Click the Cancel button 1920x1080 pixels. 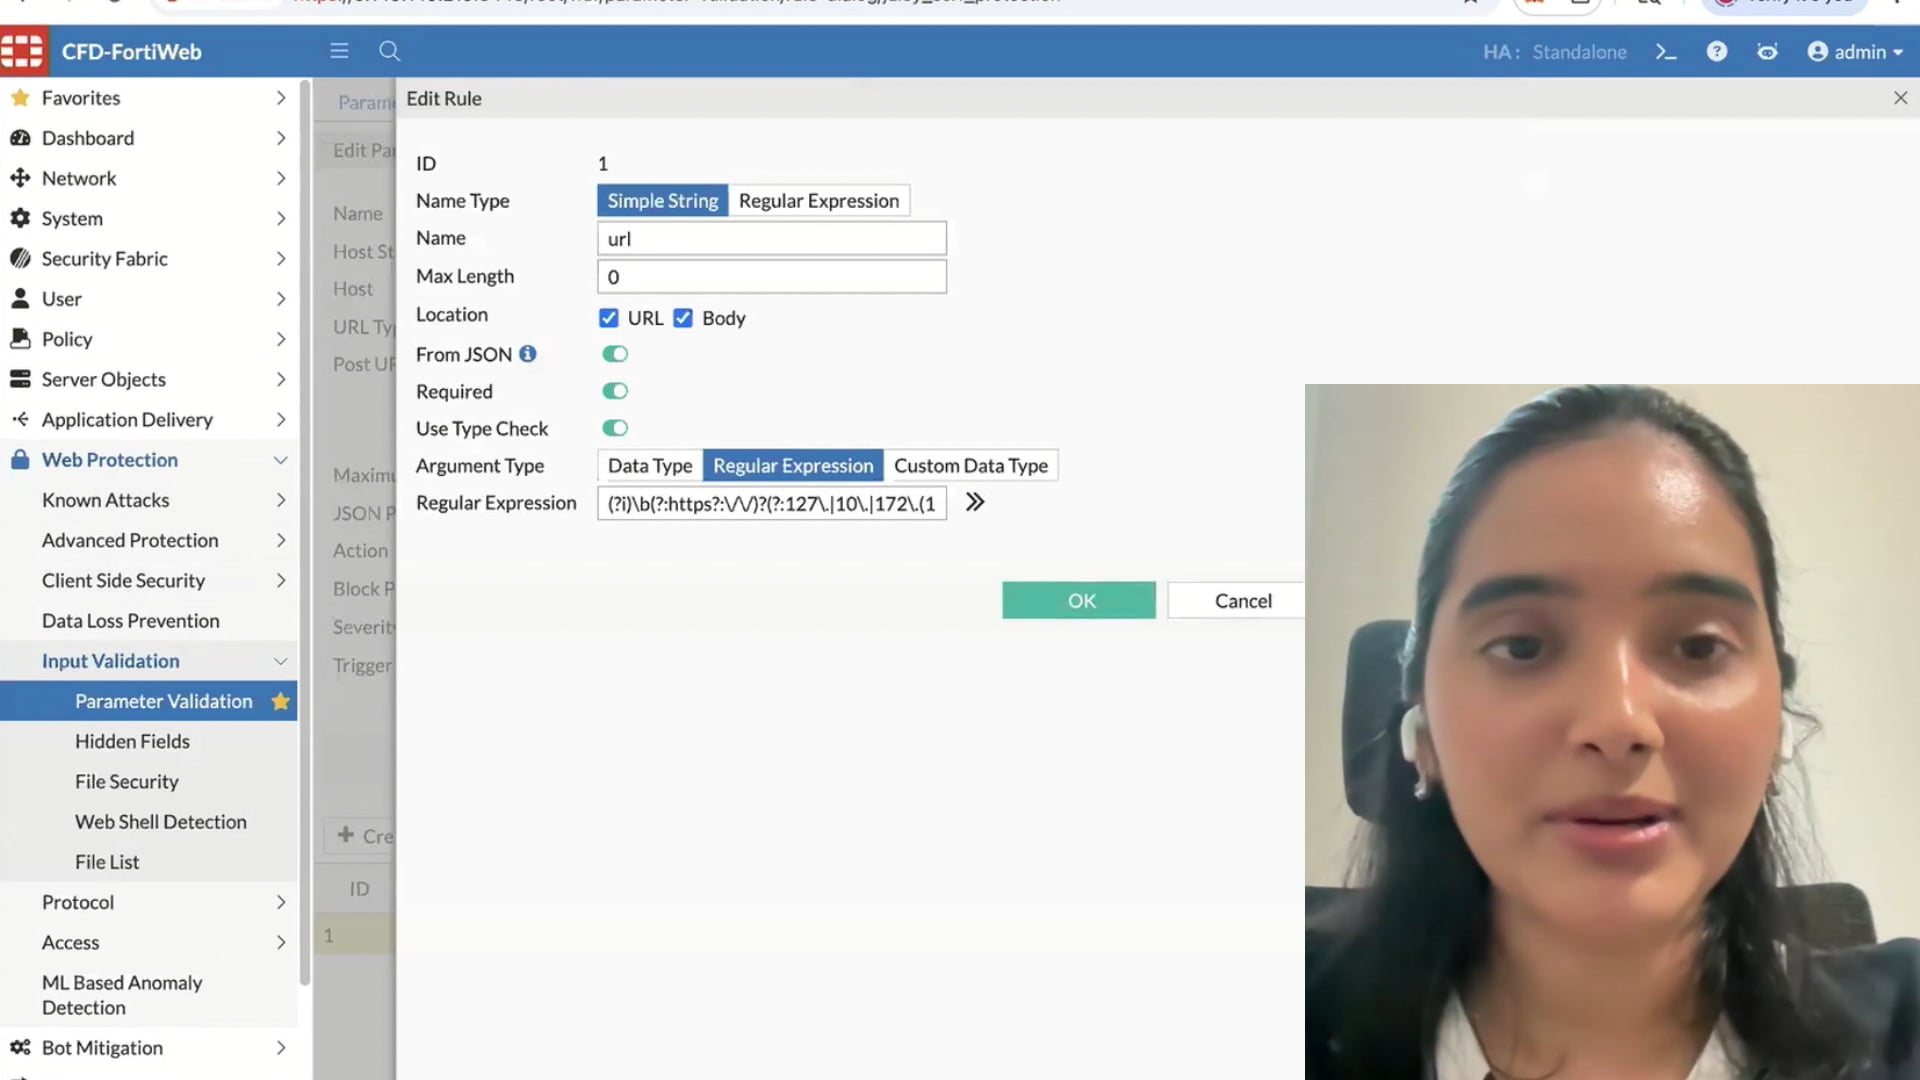(1242, 601)
